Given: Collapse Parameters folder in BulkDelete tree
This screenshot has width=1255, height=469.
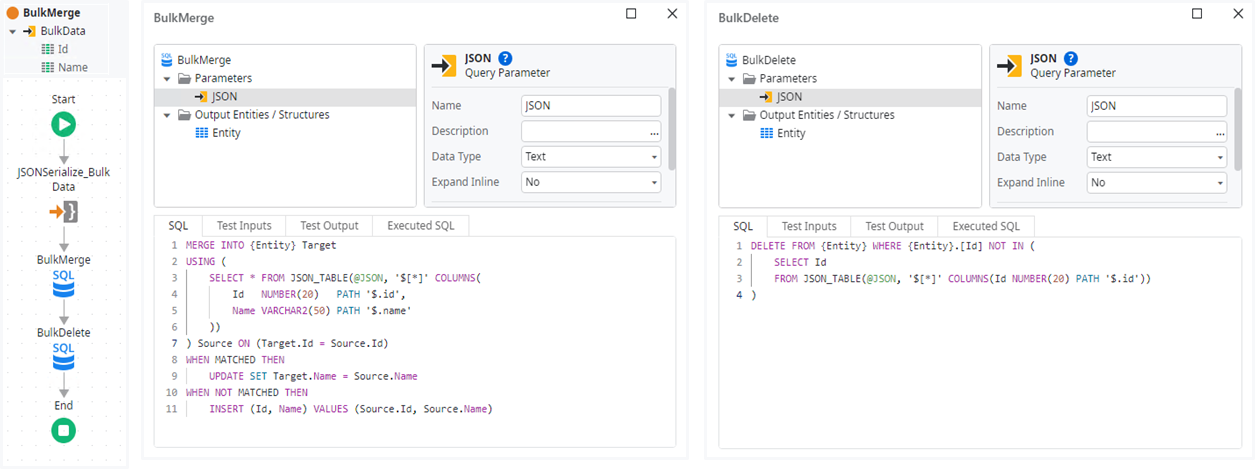Looking at the screenshot, I should pos(732,78).
